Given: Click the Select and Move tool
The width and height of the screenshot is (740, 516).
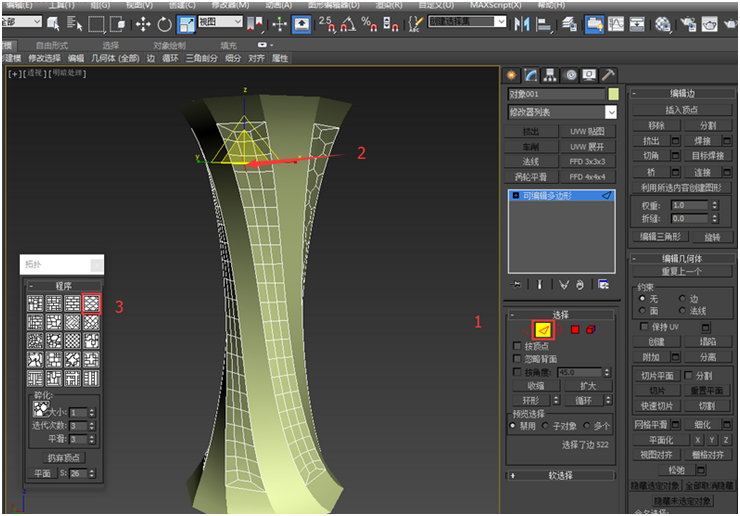Looking at the screenshot, I should (x=142, y=23).
